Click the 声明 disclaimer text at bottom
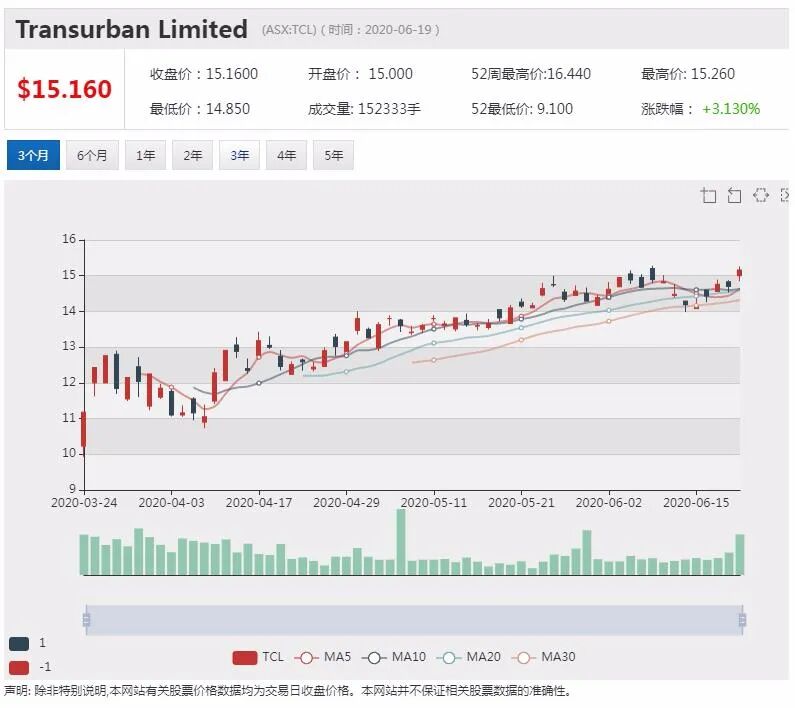This screenshot has width=795, height=708. [288, 691]
